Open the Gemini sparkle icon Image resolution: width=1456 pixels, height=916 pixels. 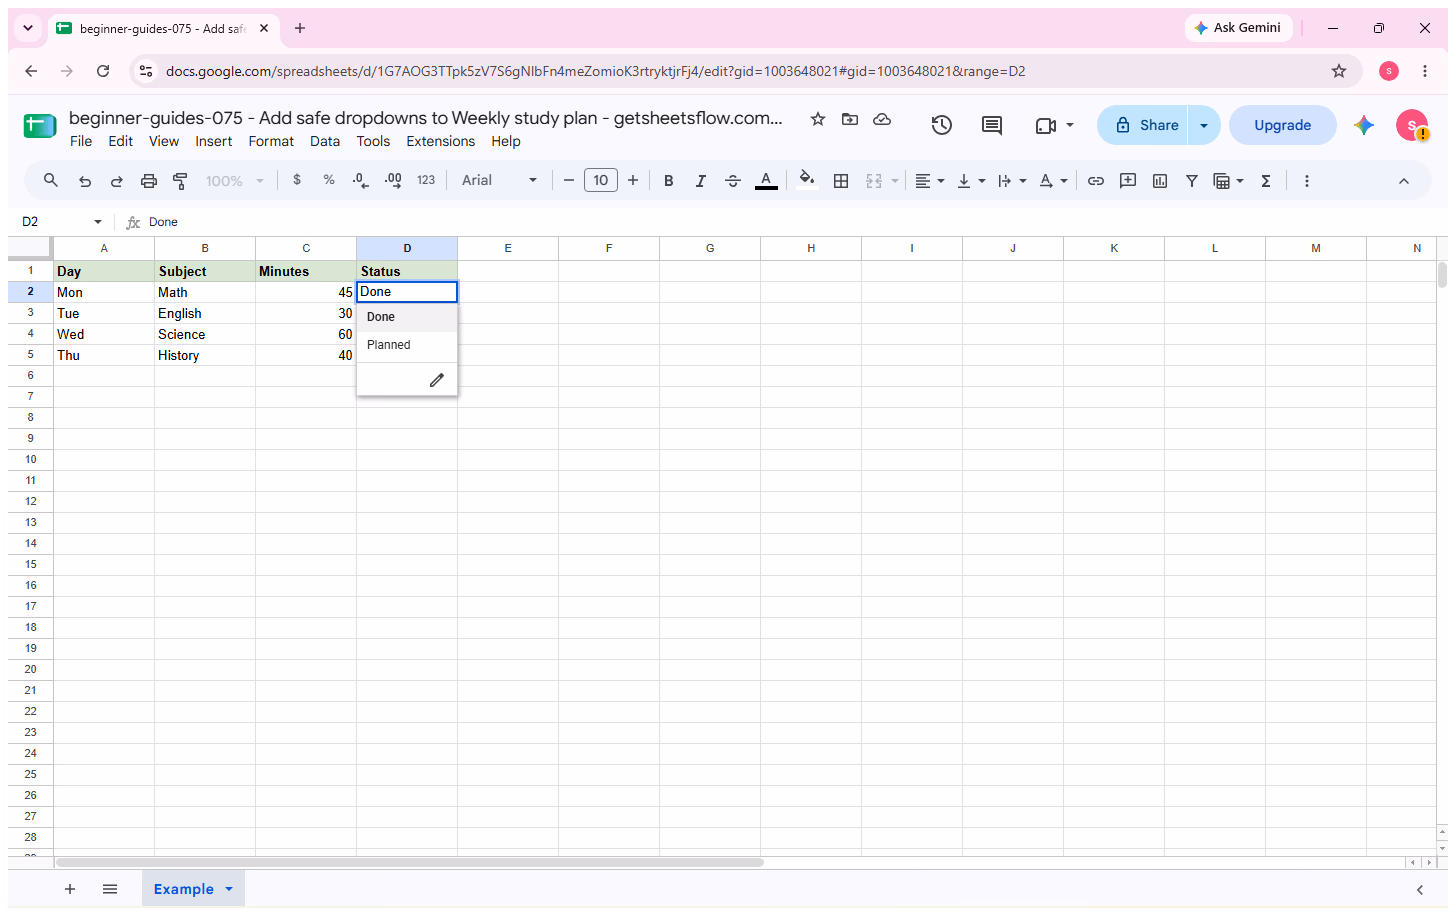click(x=1364, y=125)
